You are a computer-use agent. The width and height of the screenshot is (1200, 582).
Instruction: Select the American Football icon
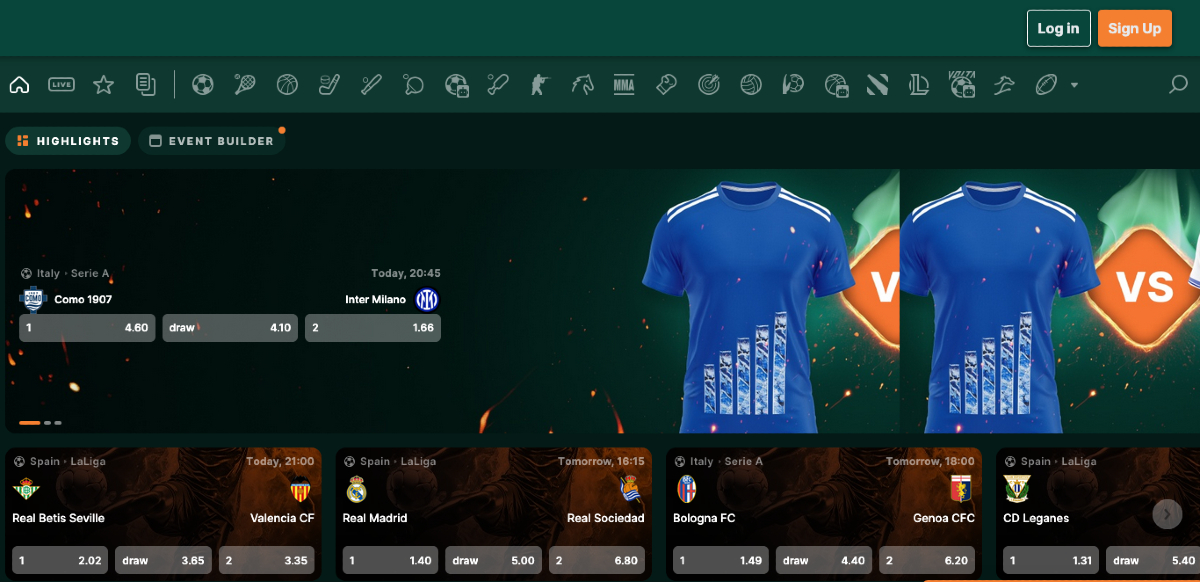[1046, 85]
